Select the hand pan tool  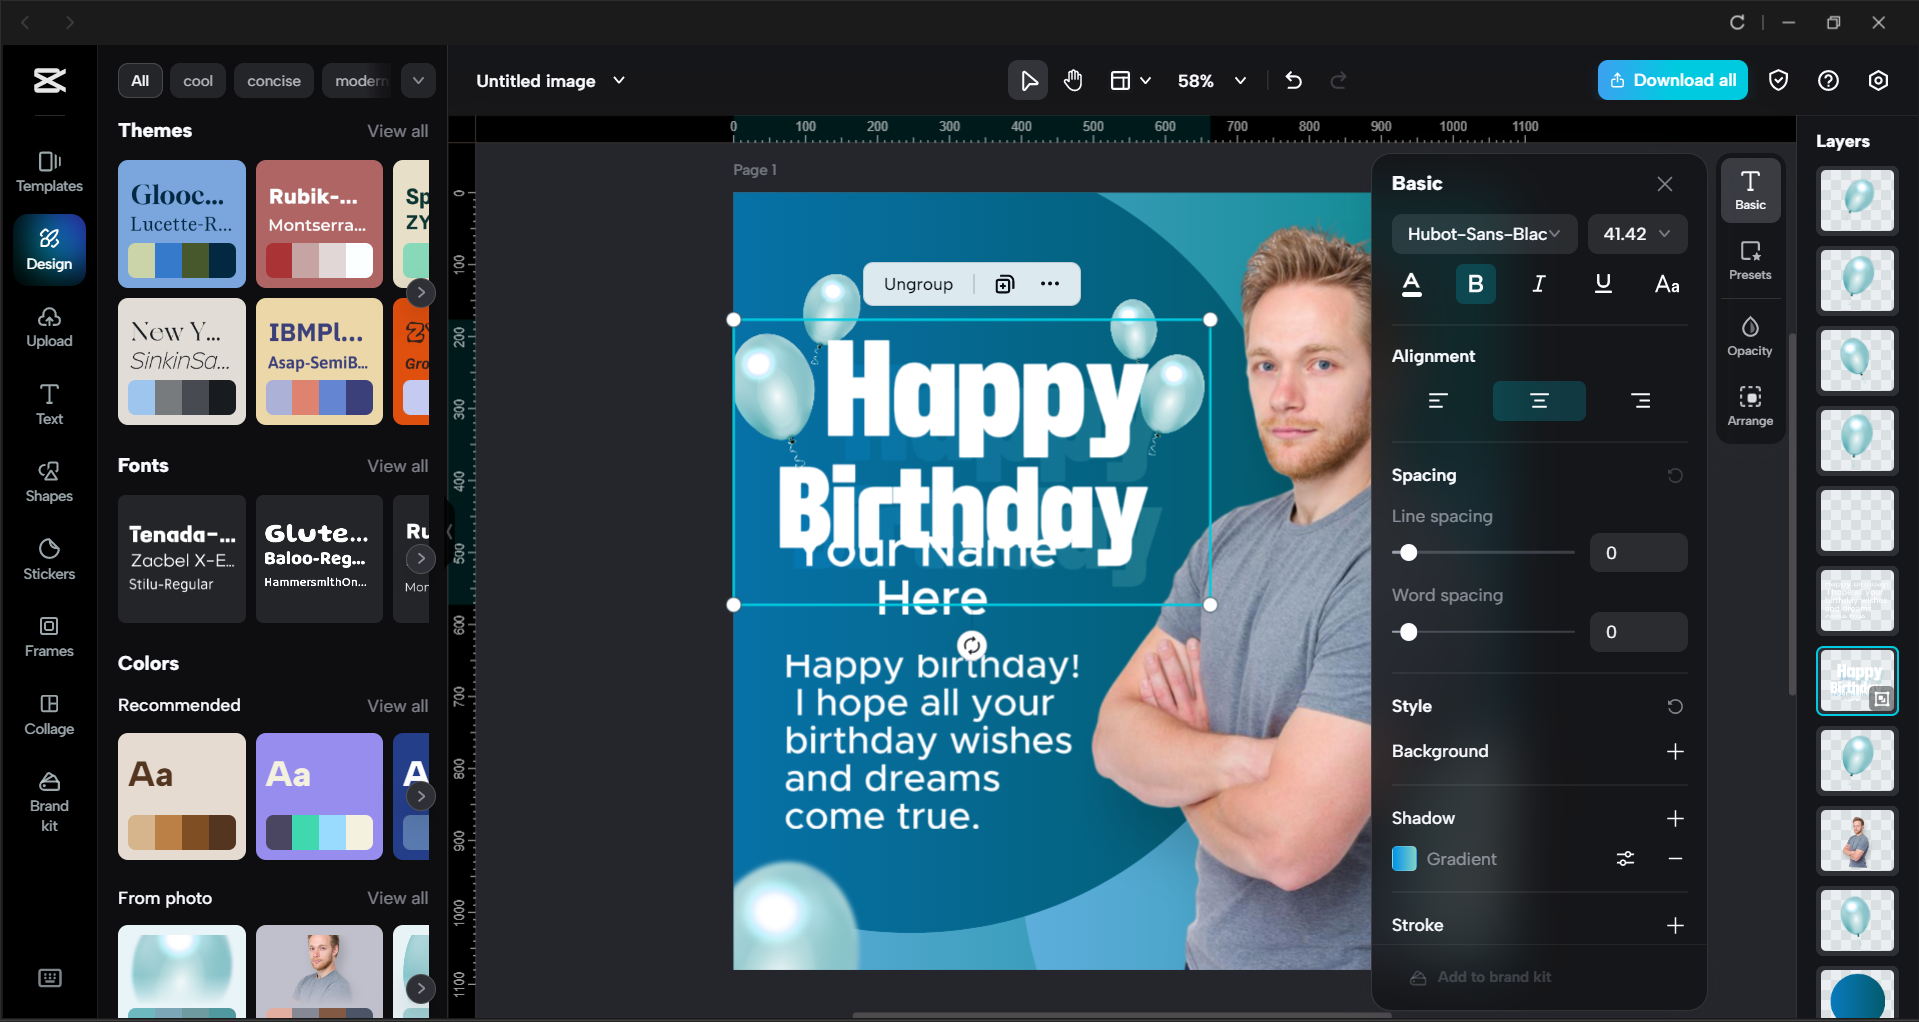(1073, 81)
